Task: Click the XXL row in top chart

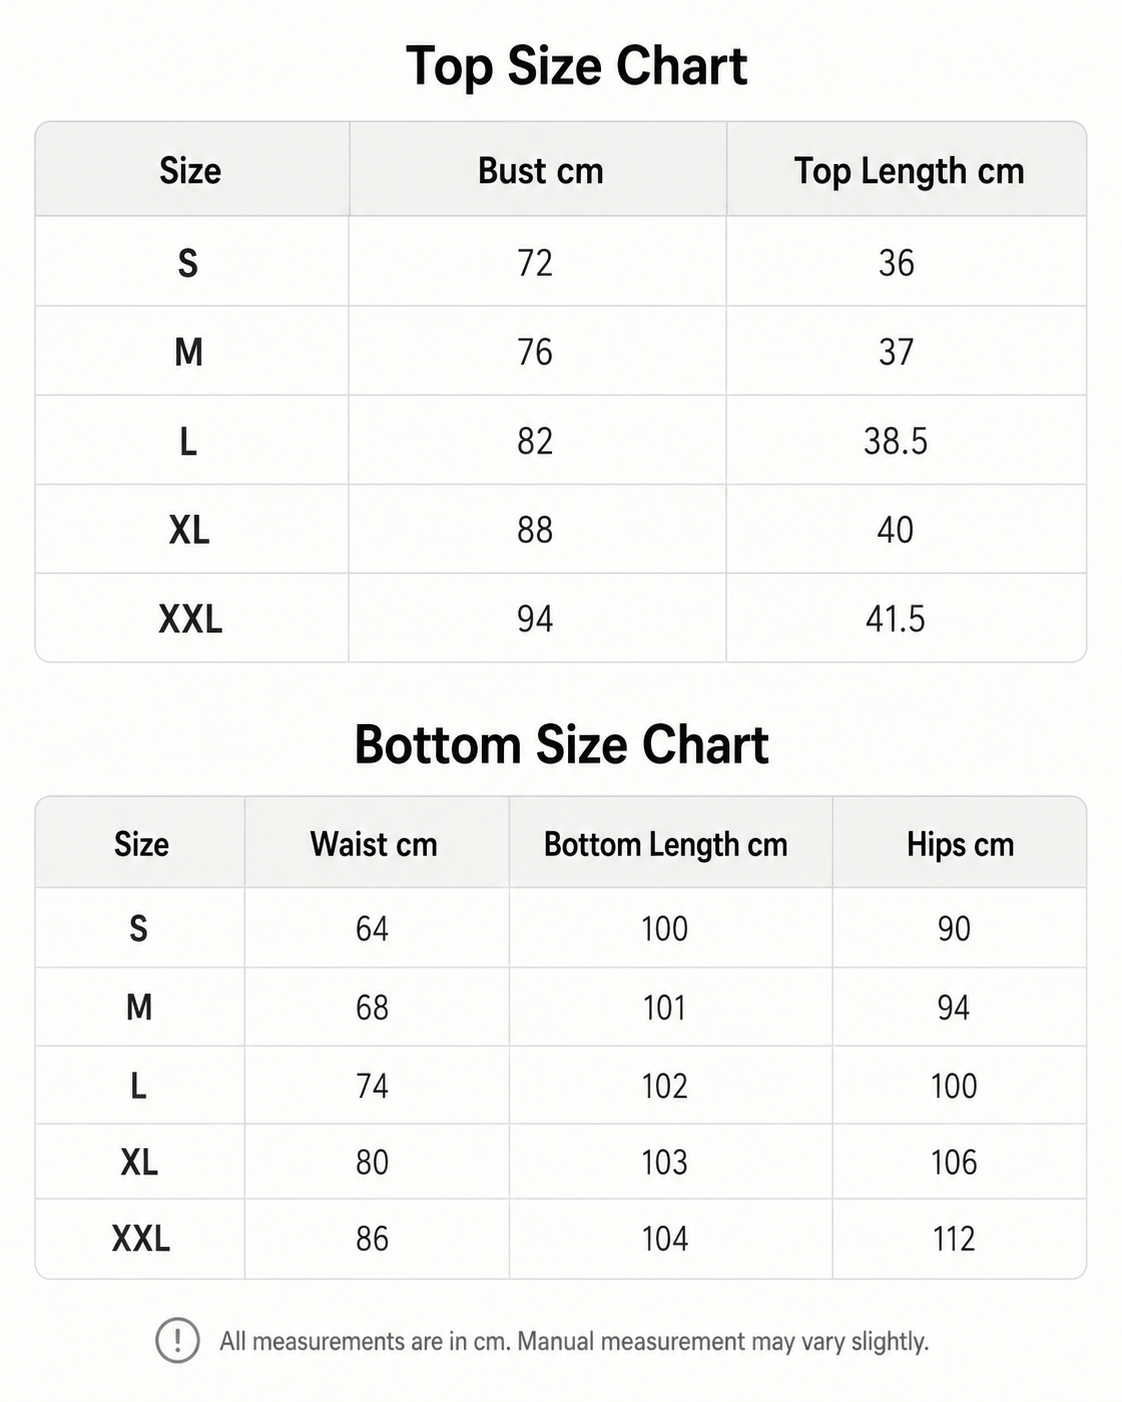Action: (x=561, y=618)
